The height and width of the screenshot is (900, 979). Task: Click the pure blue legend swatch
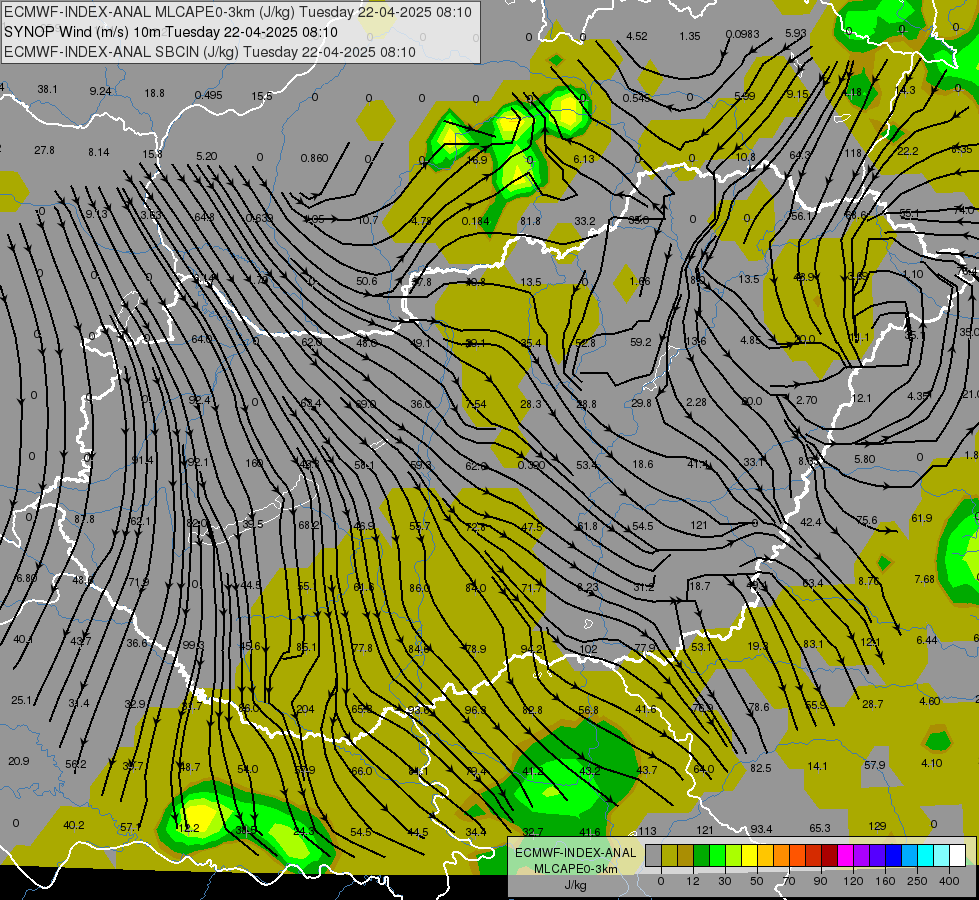[x=894, y=855]
